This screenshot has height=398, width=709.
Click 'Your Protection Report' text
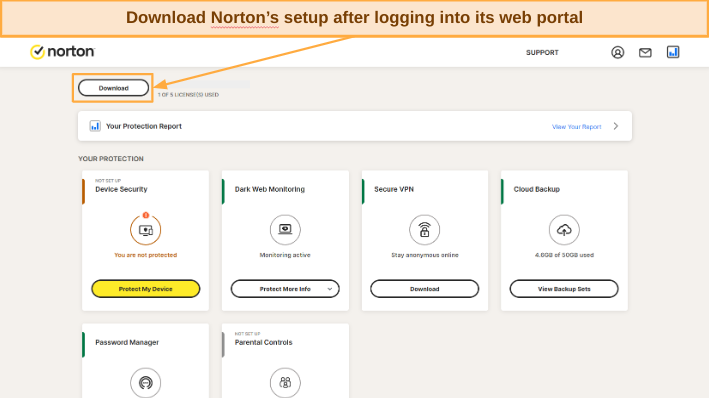coord(144,126)
